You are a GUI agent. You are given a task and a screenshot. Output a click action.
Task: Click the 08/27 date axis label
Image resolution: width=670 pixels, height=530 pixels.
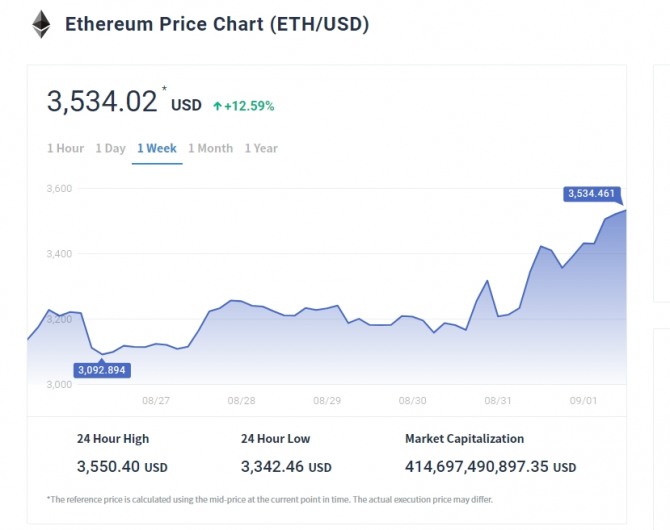156,400
